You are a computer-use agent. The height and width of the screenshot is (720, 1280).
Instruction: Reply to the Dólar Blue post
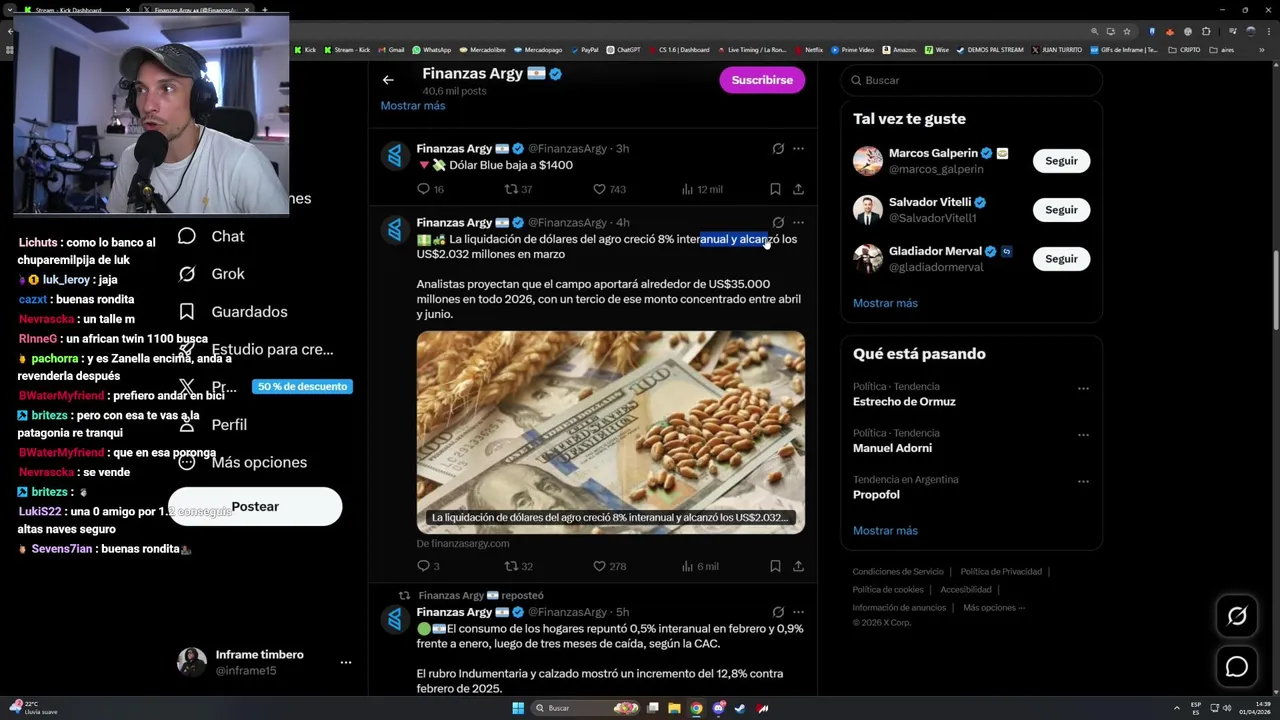coord(430,189)
